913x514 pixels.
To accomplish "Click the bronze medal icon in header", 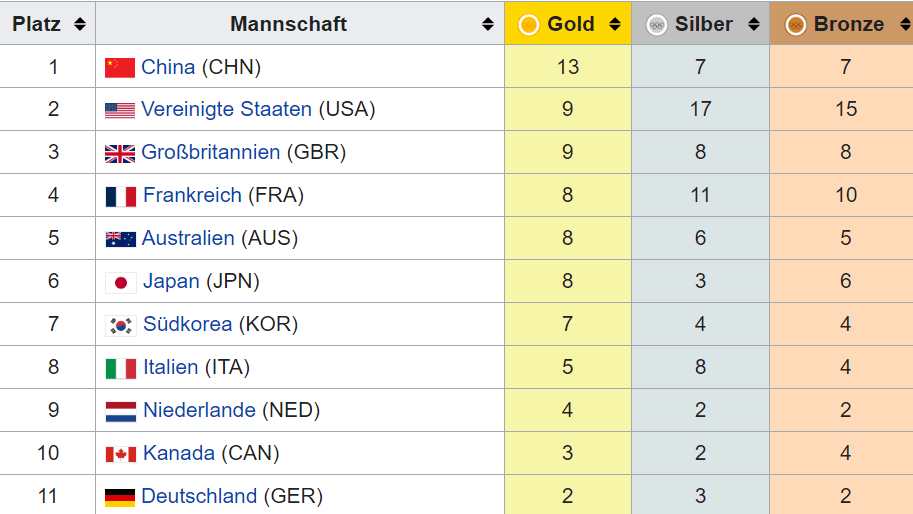I will 796,24.
